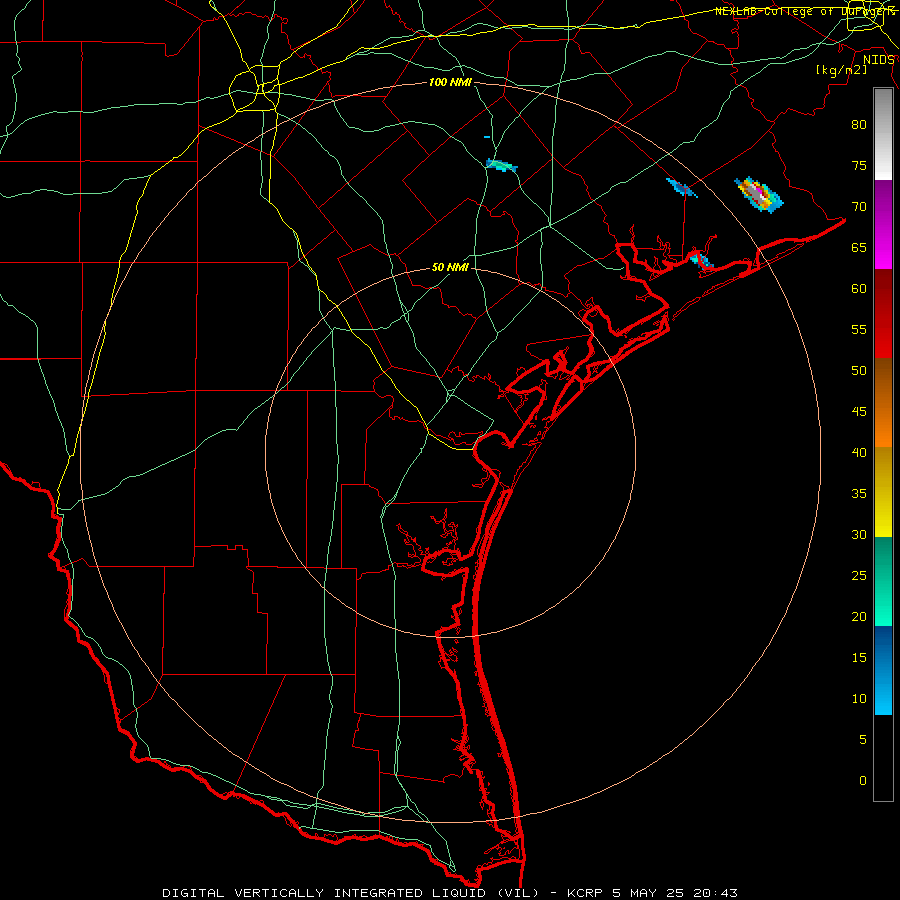Click the '35' value on the color scale
Viewport: 900px width, 900px height.
tap(859, 494)
